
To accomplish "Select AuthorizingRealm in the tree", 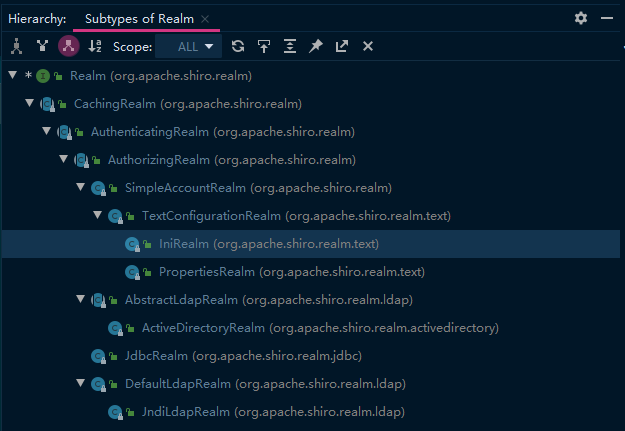I will 311,160.
